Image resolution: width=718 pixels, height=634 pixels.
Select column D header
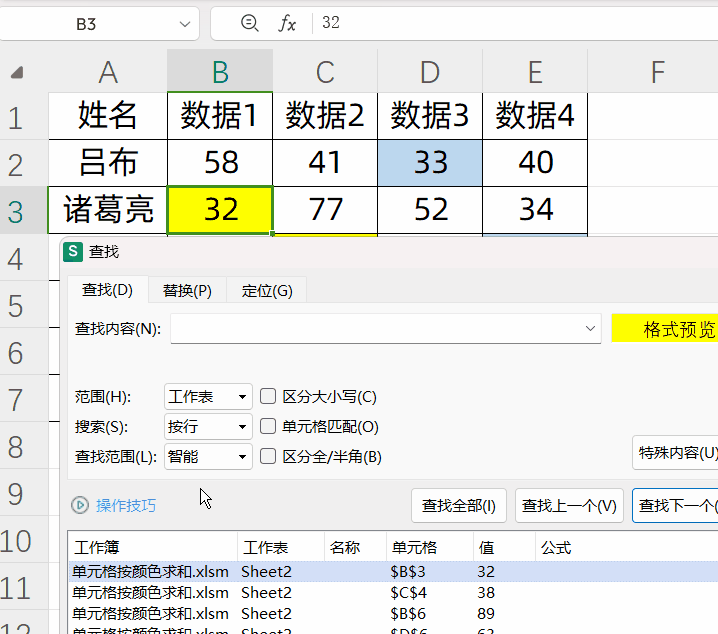[430, 71]
